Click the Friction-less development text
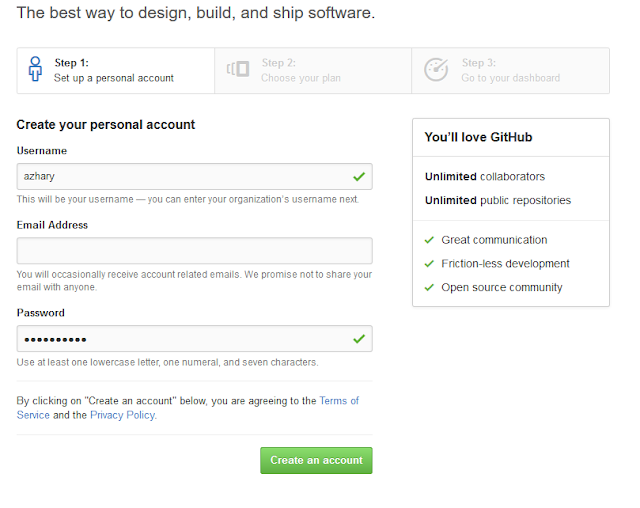 [x=505, y=264]
